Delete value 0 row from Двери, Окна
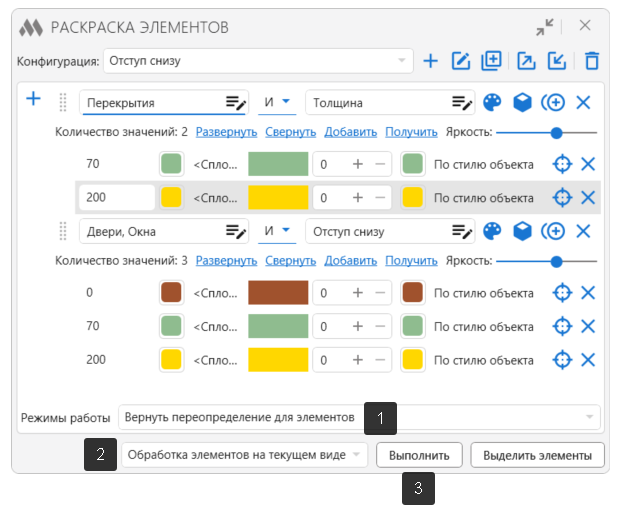Image resolution: width=619 pixels, height=505 pixels. pyautogui.click(x=588, y=293)
